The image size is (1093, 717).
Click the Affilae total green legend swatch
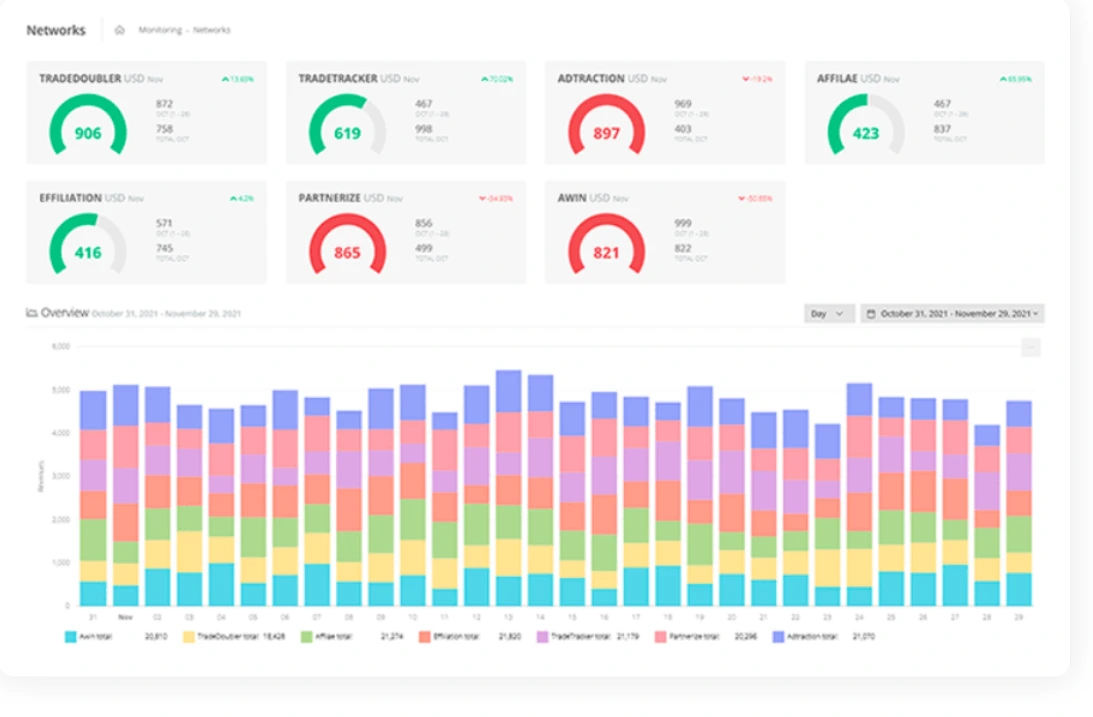[307, 636]
